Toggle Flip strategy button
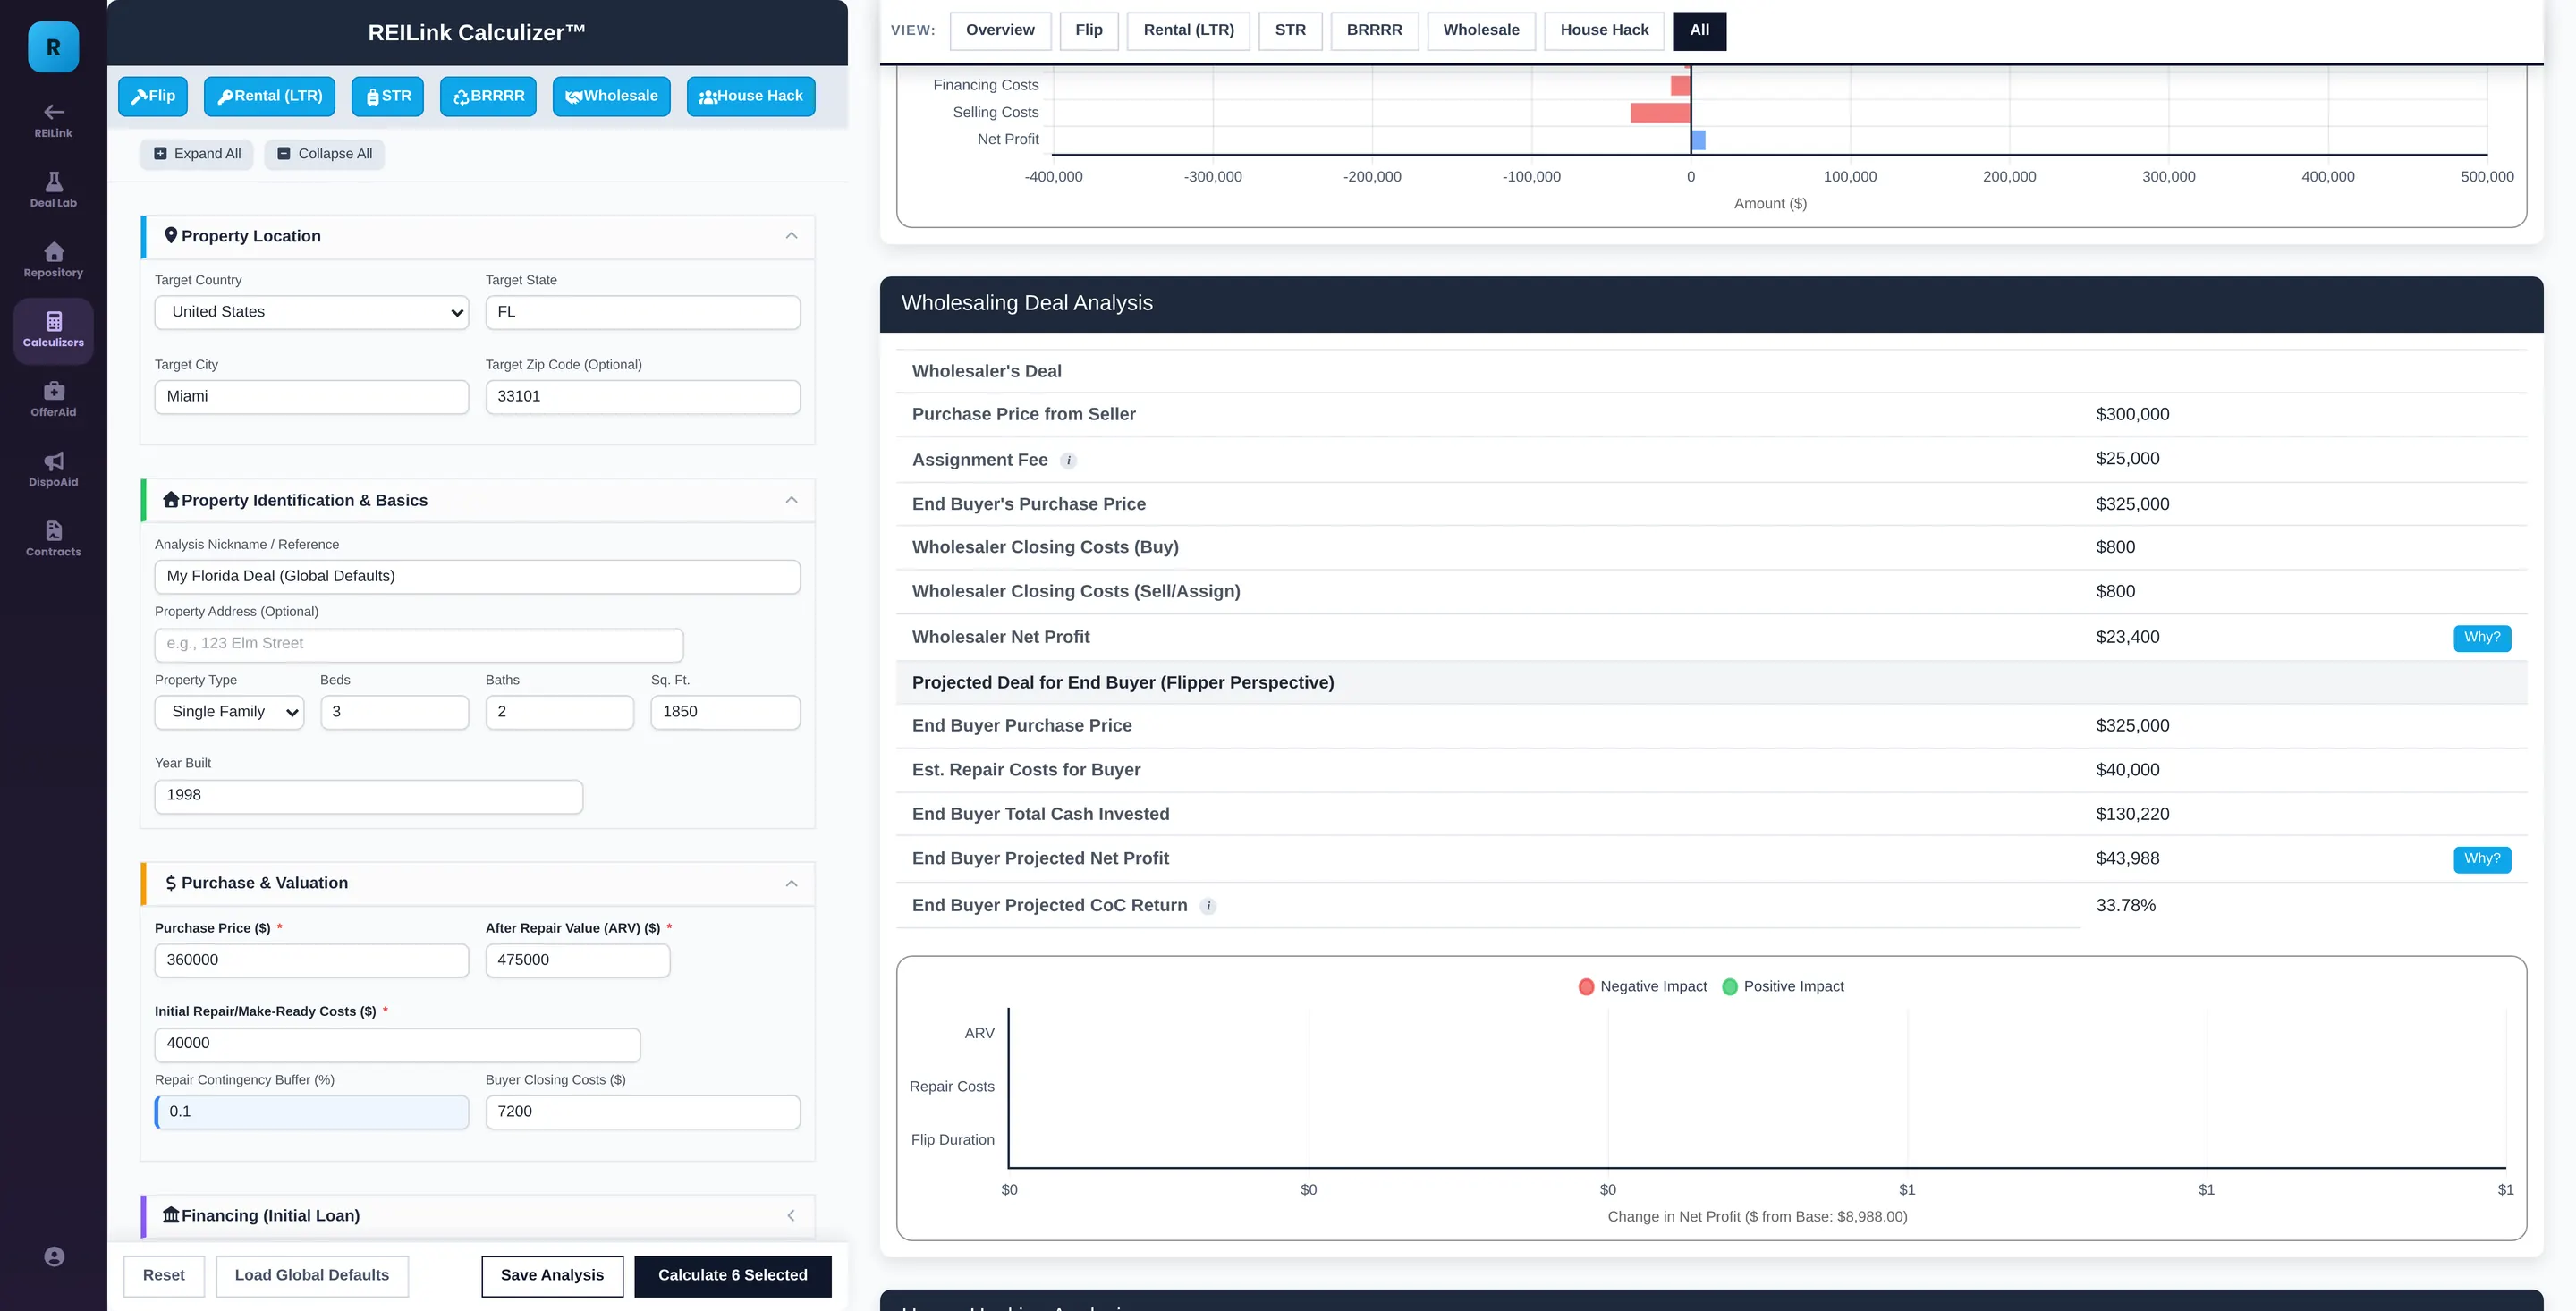Viewport: 2576px width, 1311px height. pos(153,96)
